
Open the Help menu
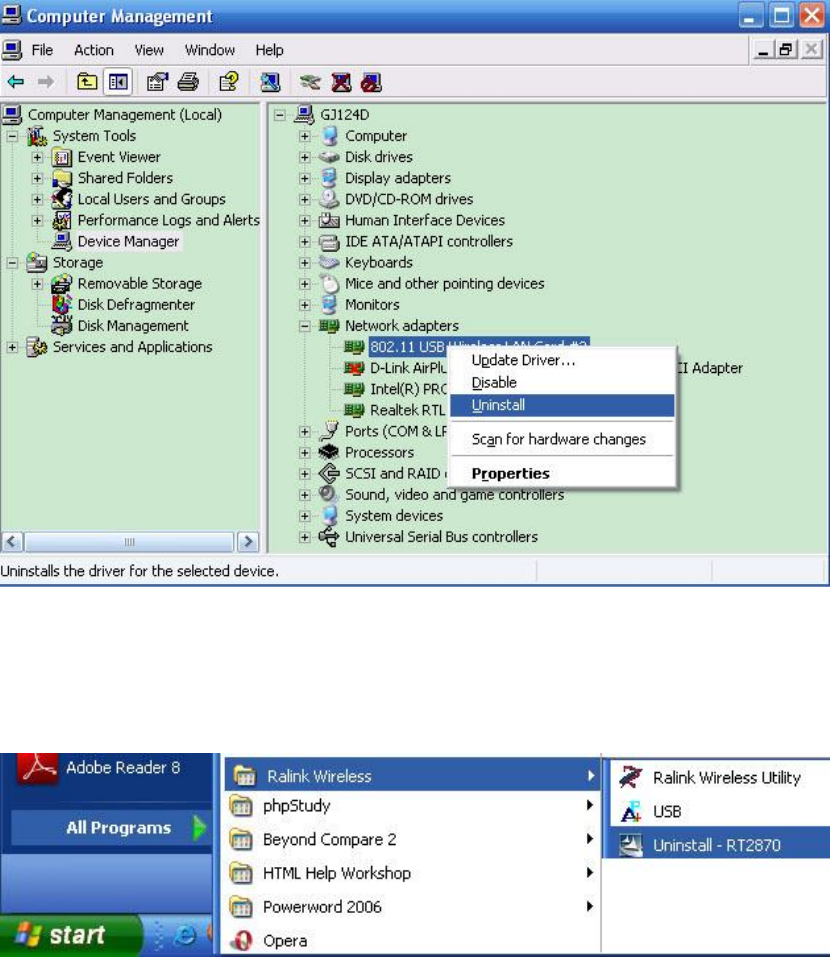click(269, 50)
